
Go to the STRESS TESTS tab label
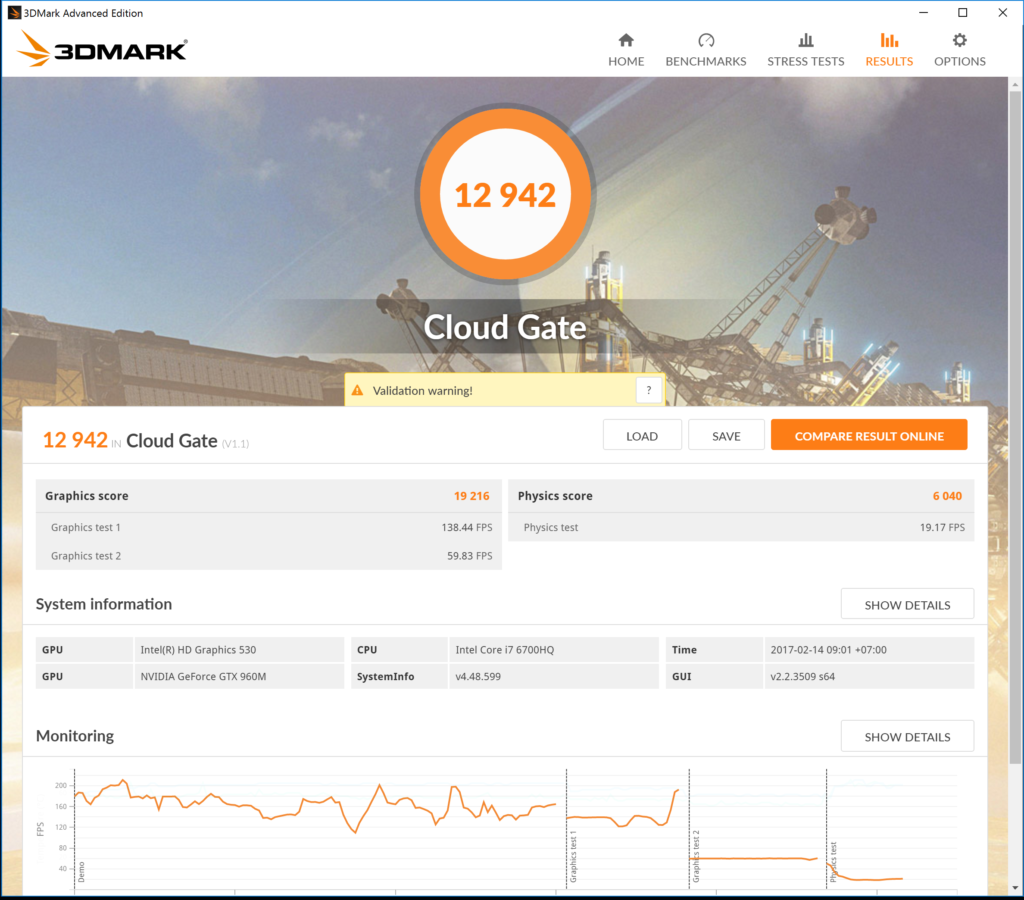click(x=805, y=62)
